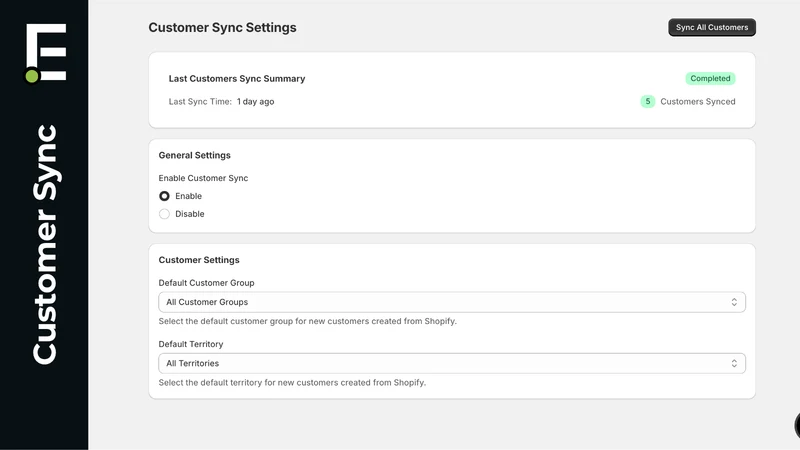Open the Default Territory dropdown
800x450 pixels.
452,363
